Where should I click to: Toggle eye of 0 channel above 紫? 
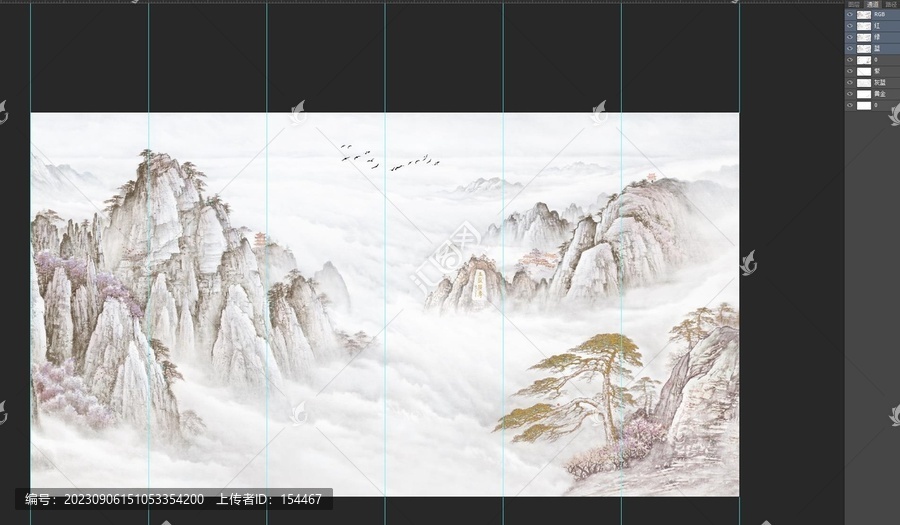coord(849,60)
